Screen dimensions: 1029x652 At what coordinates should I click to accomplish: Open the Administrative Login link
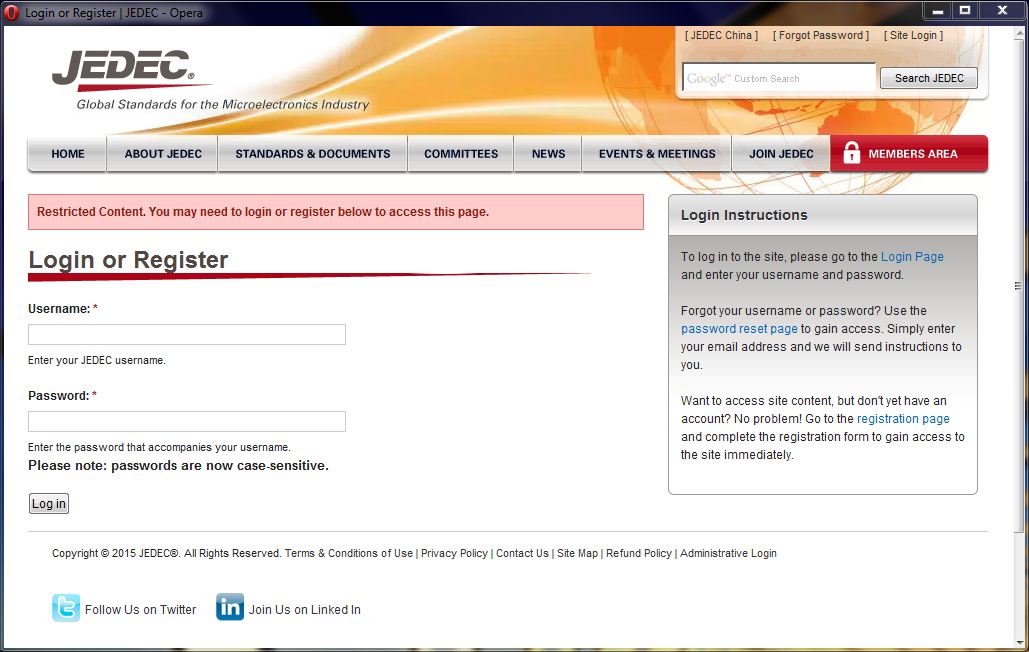click(x=728, y=553)
